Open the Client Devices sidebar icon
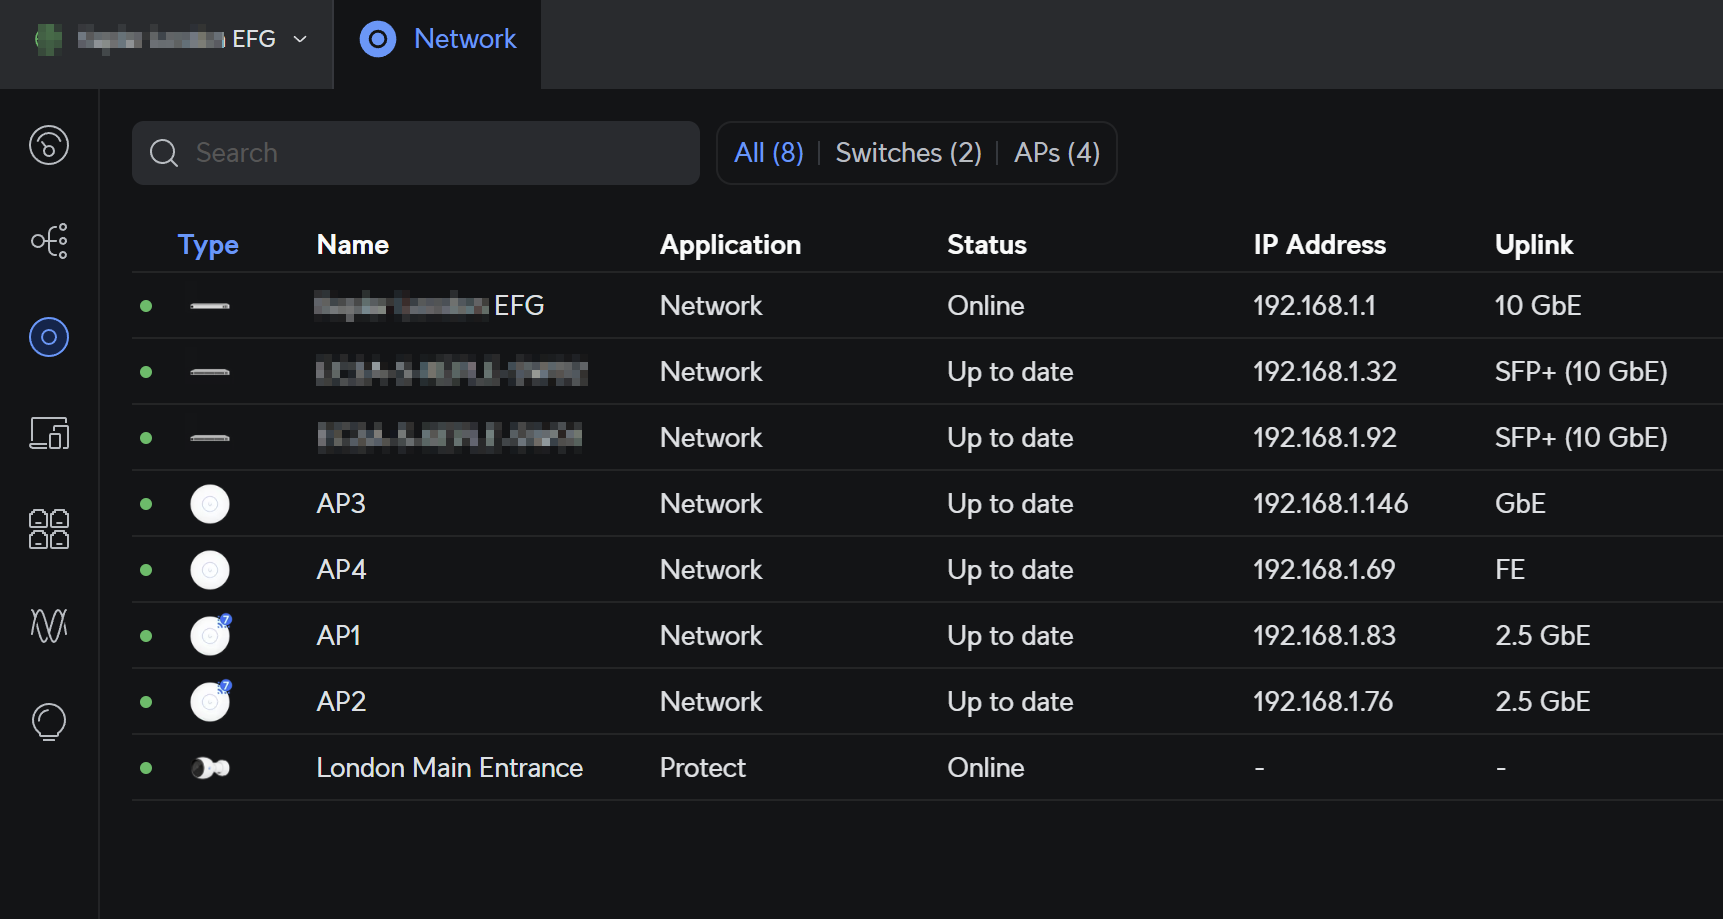The width and height of the screenshot is (1723, 919). click(x=49, y=433)
